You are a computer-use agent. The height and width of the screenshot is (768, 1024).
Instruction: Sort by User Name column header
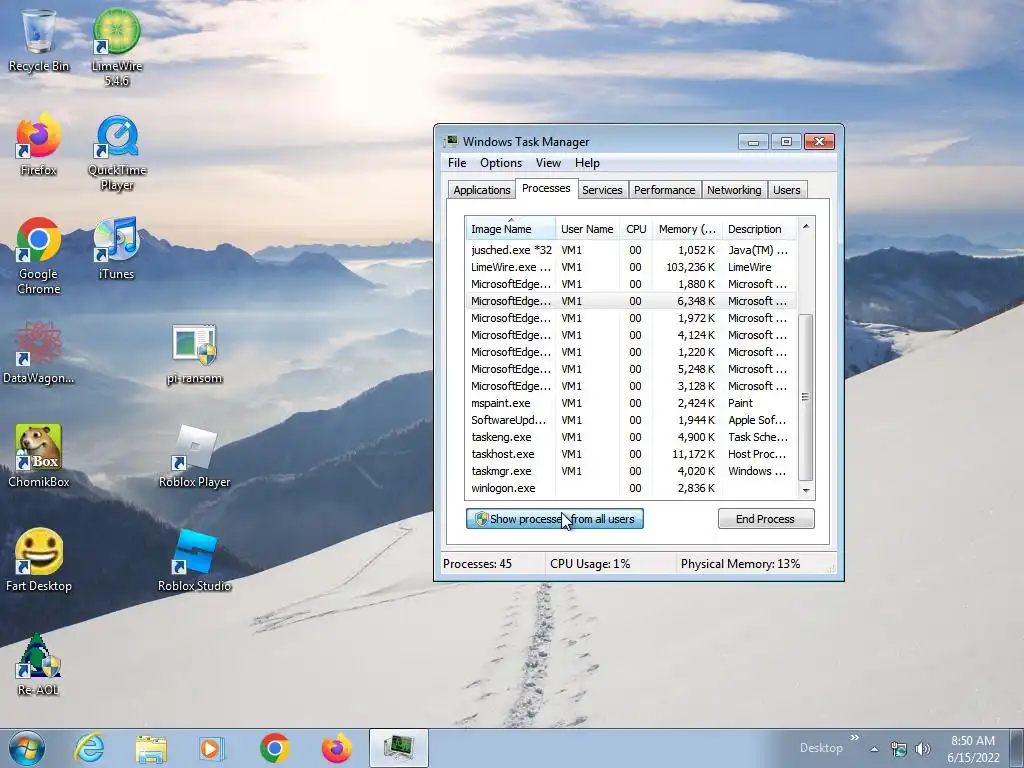point(587,229)
